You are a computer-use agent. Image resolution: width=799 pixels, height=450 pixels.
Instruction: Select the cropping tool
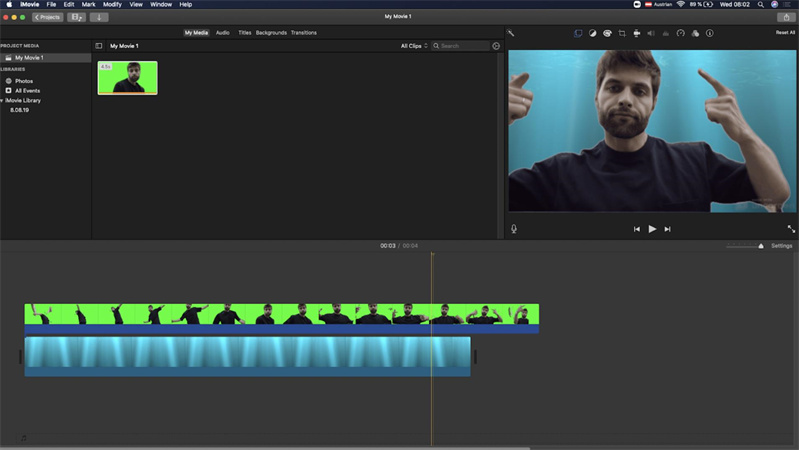pyautogui.click(x=622, y=33)
